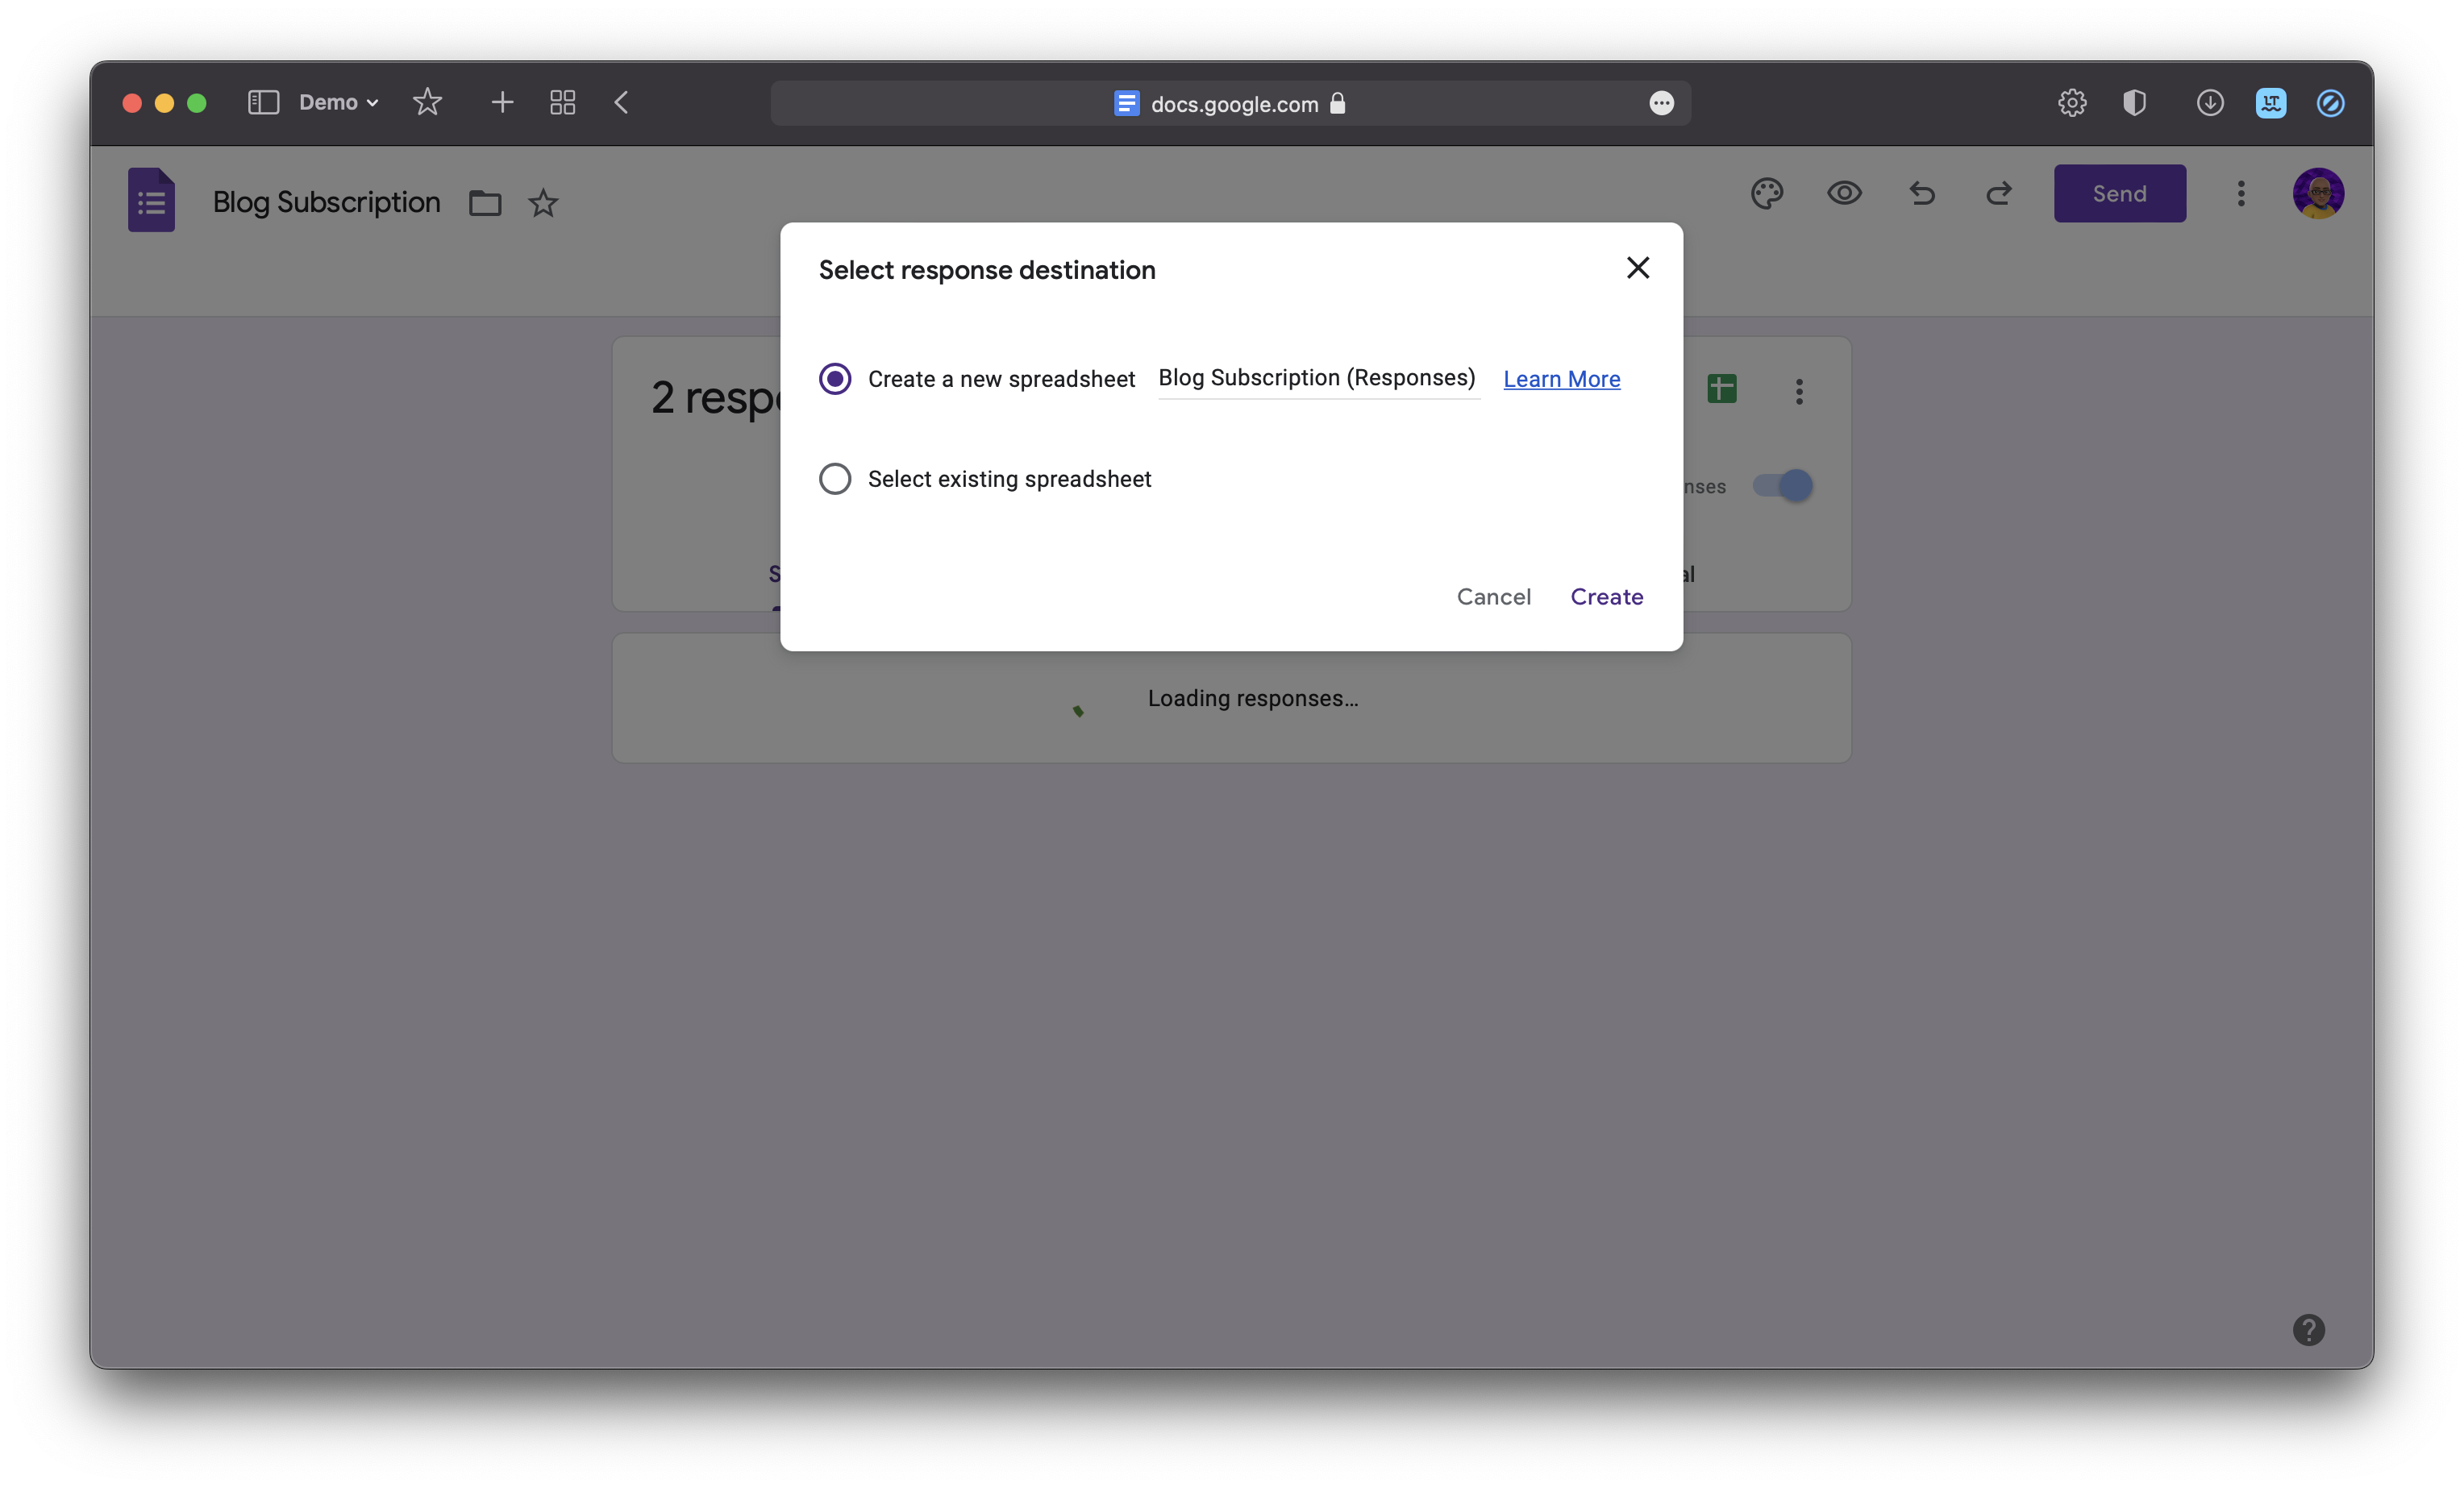2464x1488 pixels.
Task: Click Cancel in the destination dialog
Action: (x=1493, y=597)
